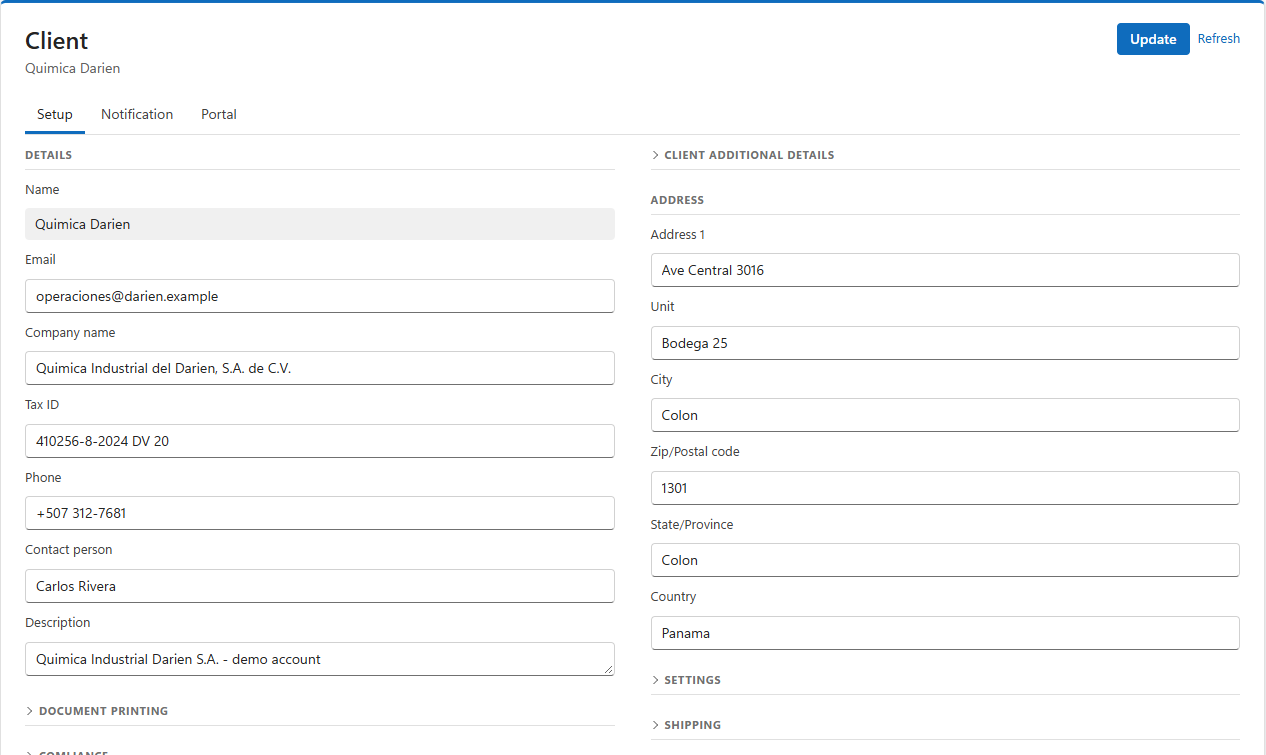Click the Update button
This screenshot has height=755, width=1266.
point(1153,39)
